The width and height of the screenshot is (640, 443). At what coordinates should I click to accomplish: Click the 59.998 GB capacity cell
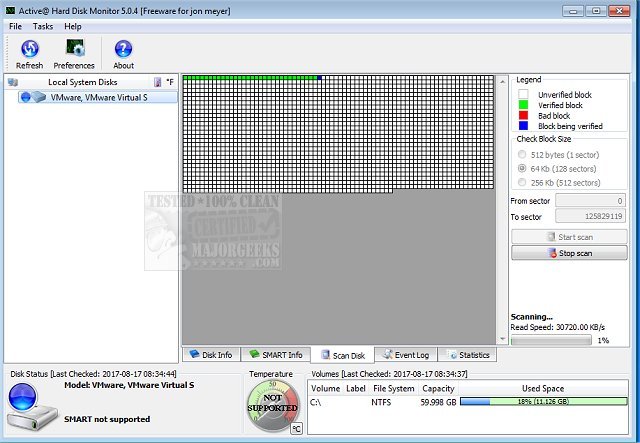[x=438, y=402]
